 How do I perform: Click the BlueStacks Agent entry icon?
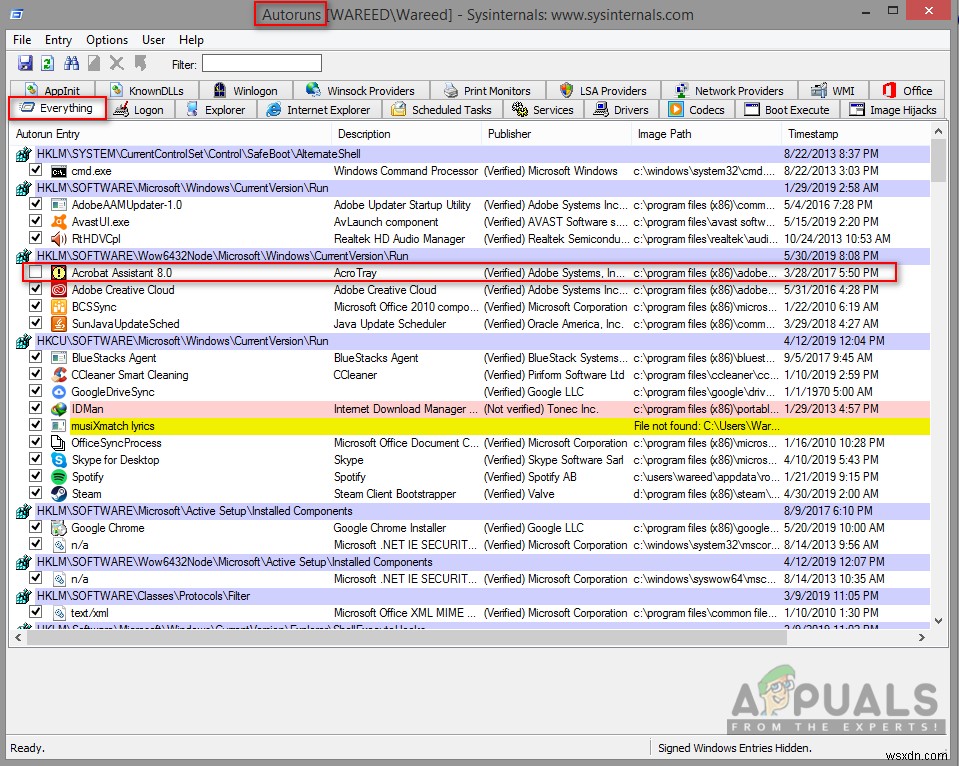59,358
